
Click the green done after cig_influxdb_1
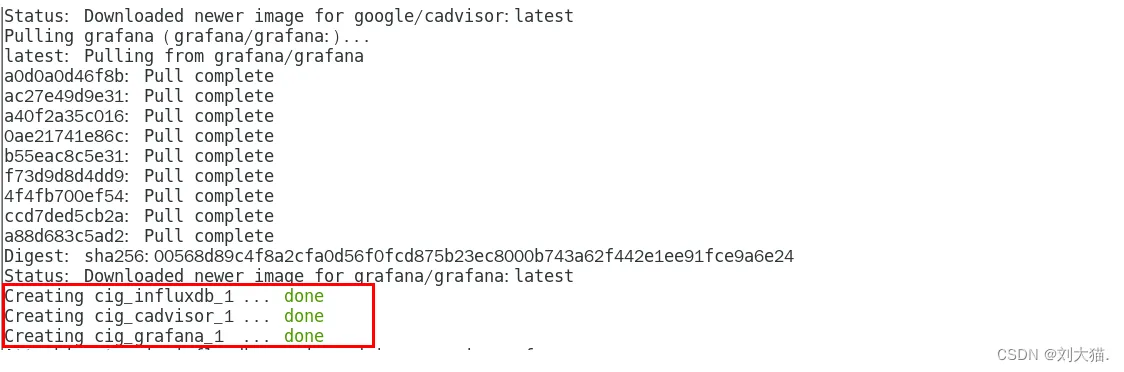click(304, 296)
